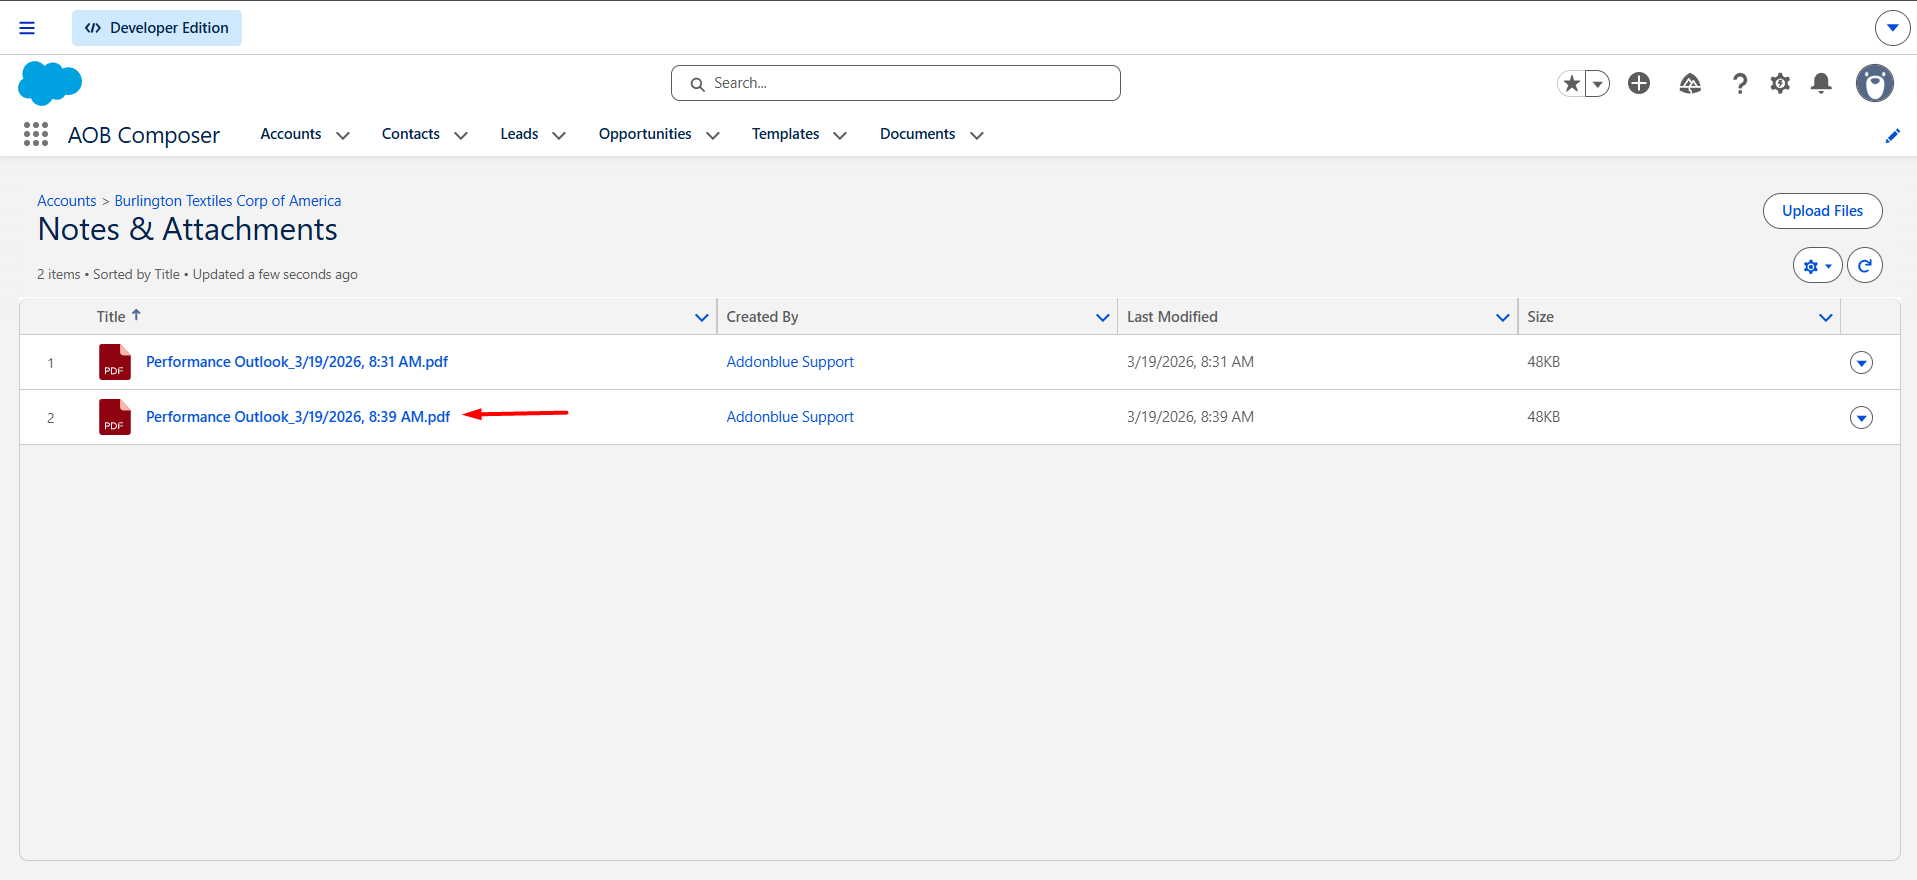Click the round dropdown at top right
Viewport: 1917px width, 880px height.
tap(1892, 28)
